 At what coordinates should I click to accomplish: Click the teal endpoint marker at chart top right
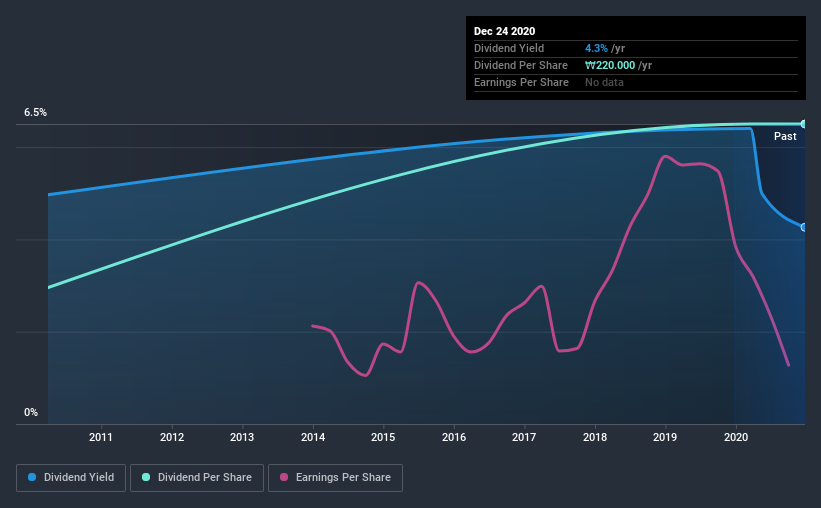pyautogui.click(x=803, y=124)
